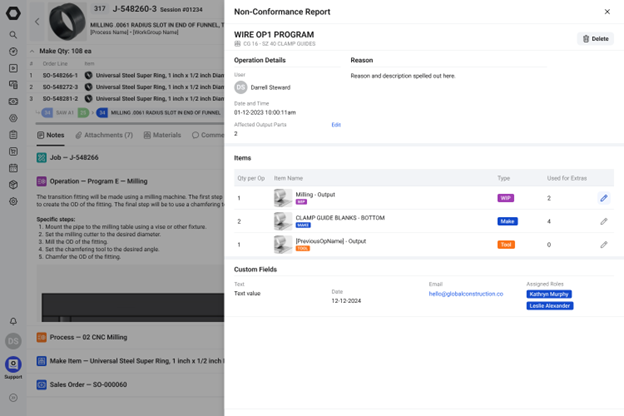Click Edit link for Affected Output Parts

(336, 125)
